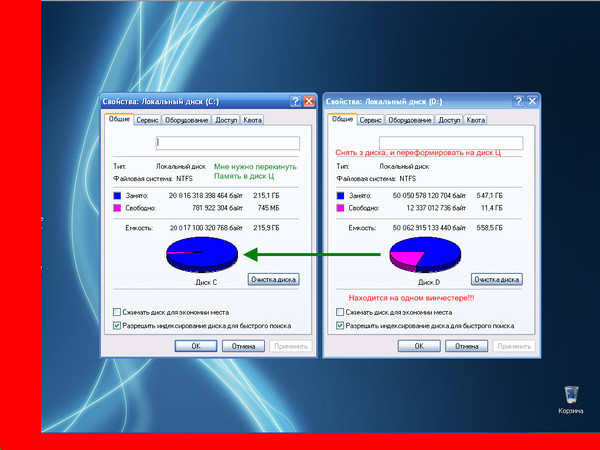Viewport: 600px width, 450px height.
Task: Click the 'Диск D' label under pie chart
Action: 429,282
